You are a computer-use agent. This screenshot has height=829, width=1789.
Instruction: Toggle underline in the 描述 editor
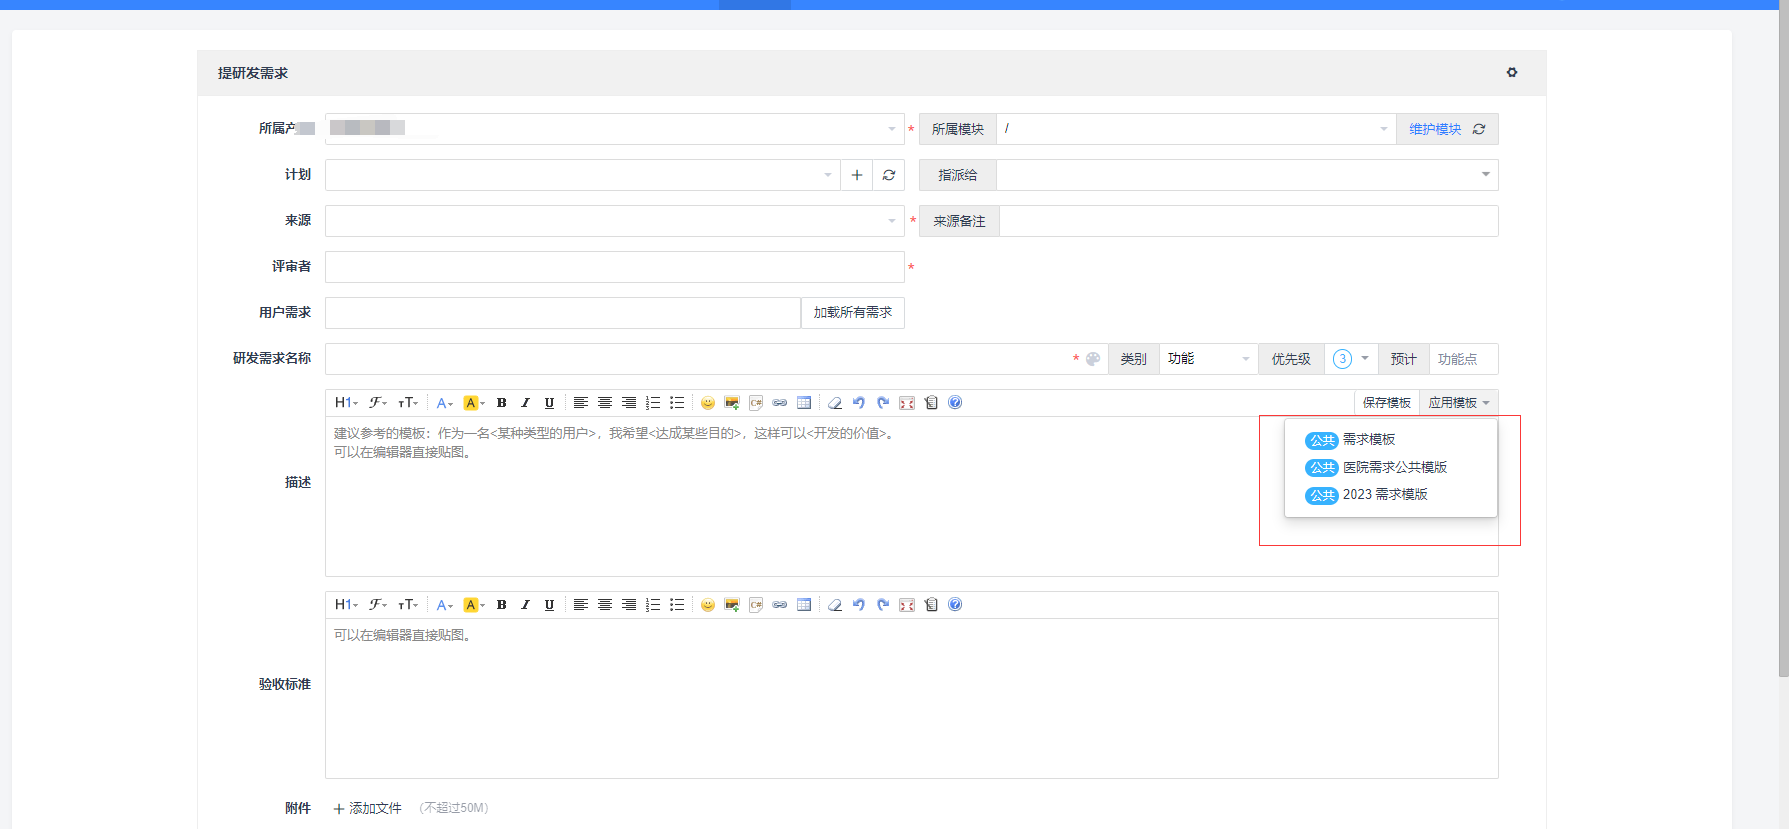[549, 403]
